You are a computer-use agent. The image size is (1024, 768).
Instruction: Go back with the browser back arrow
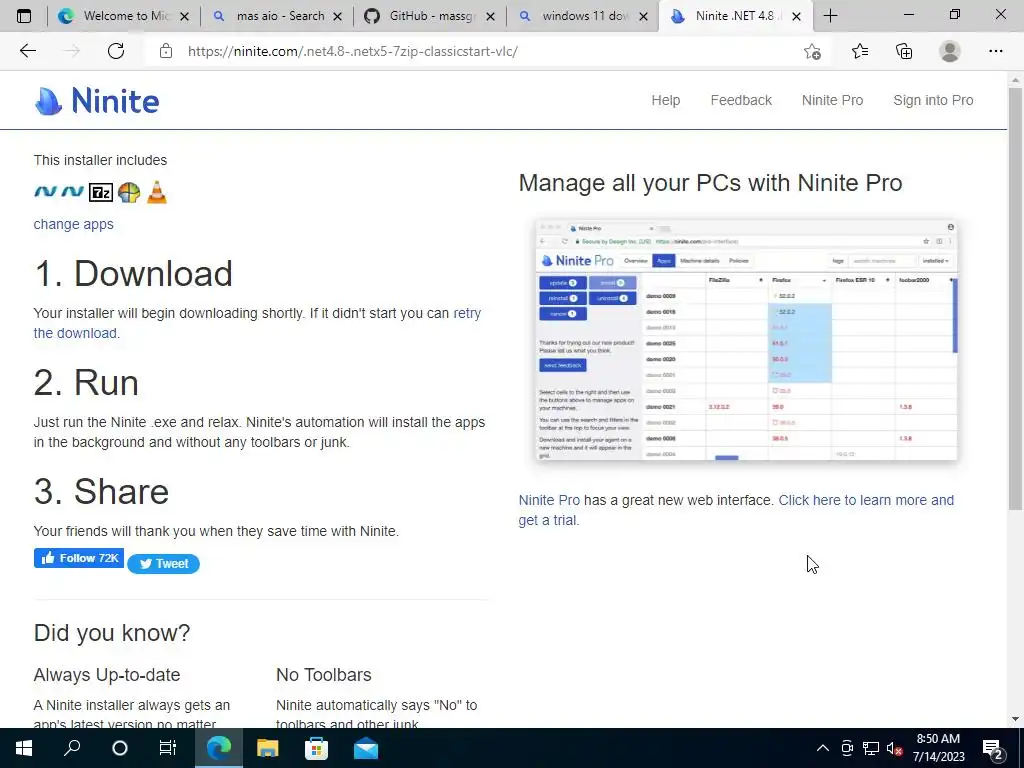tap(27, 51)
